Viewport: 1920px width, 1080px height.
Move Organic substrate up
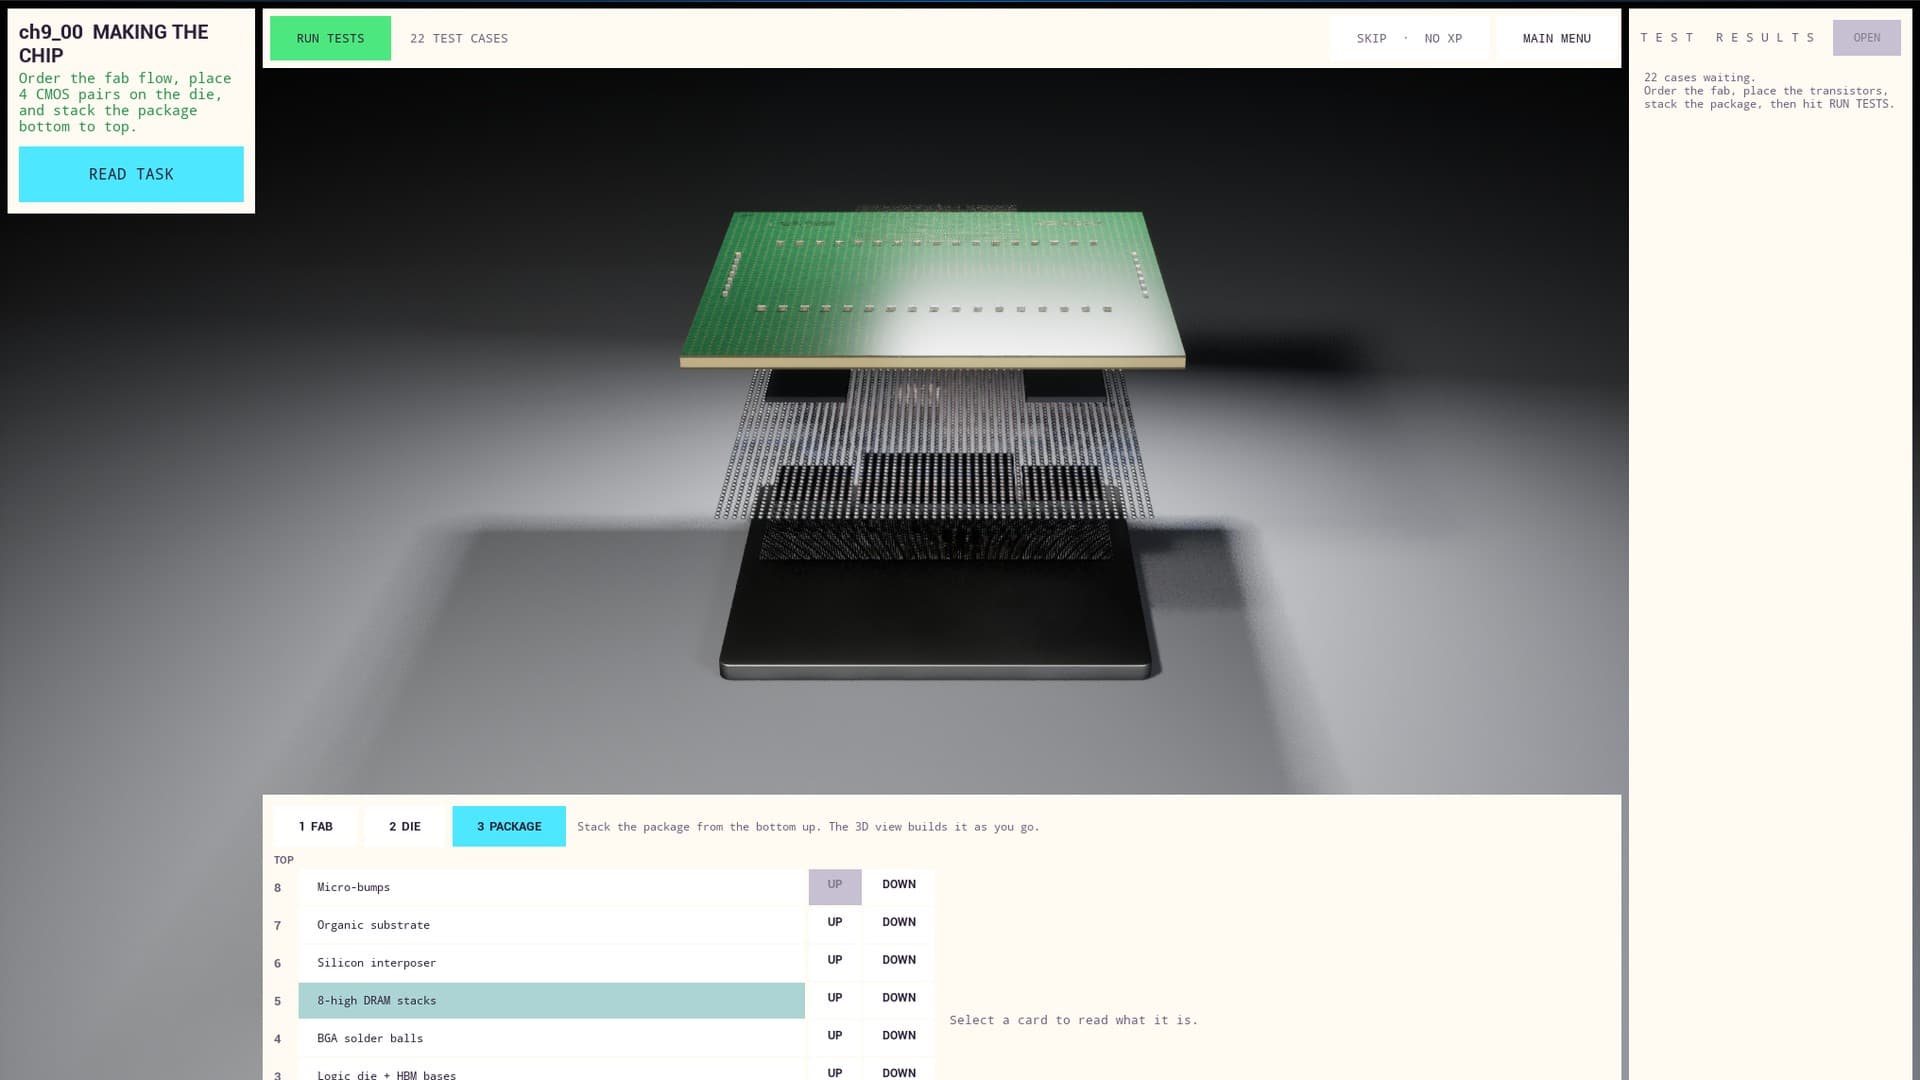[835, 922]
